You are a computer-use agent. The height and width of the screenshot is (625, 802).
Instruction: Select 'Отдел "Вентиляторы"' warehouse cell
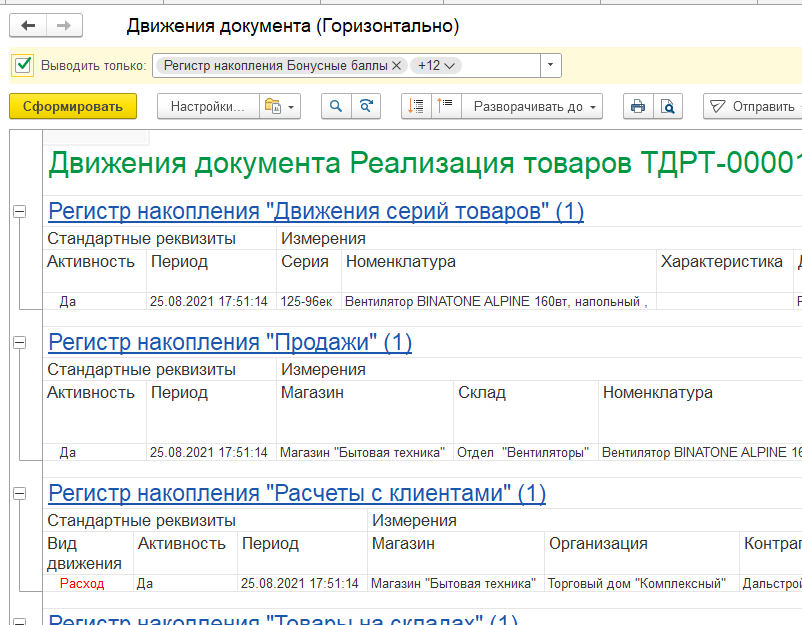[x=526, y=452]
